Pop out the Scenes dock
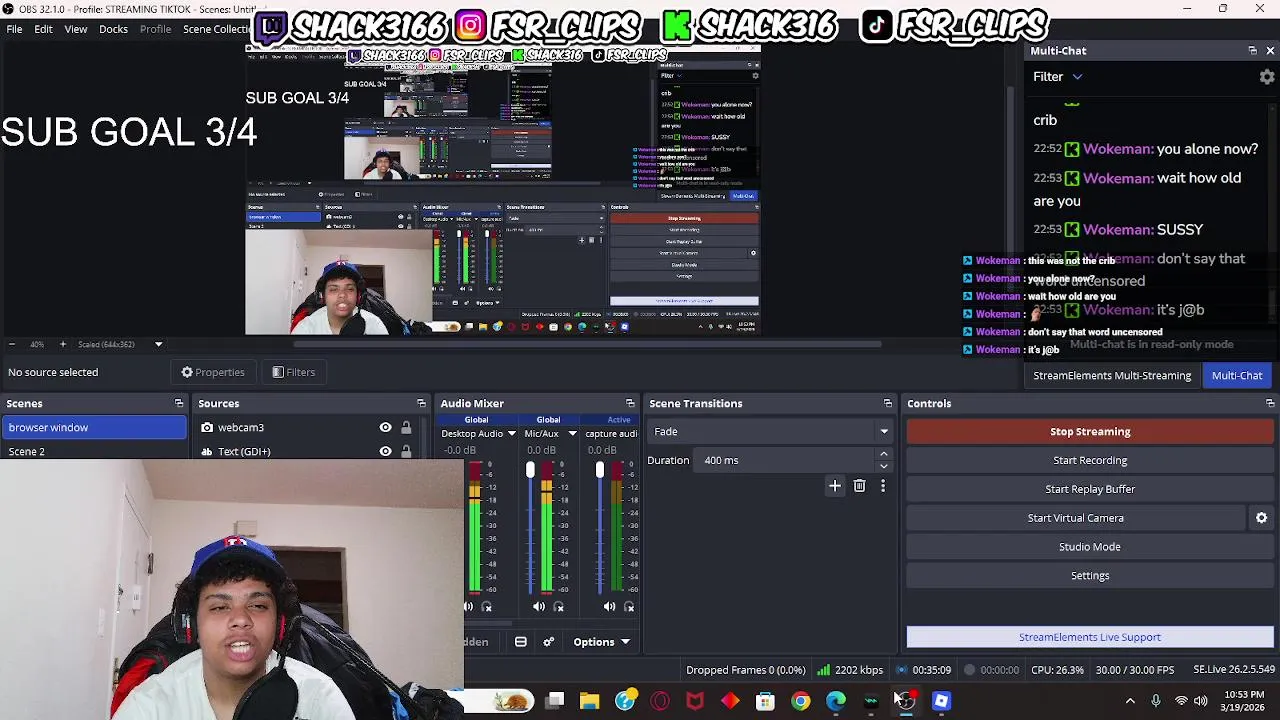 (x=179, y=404)
